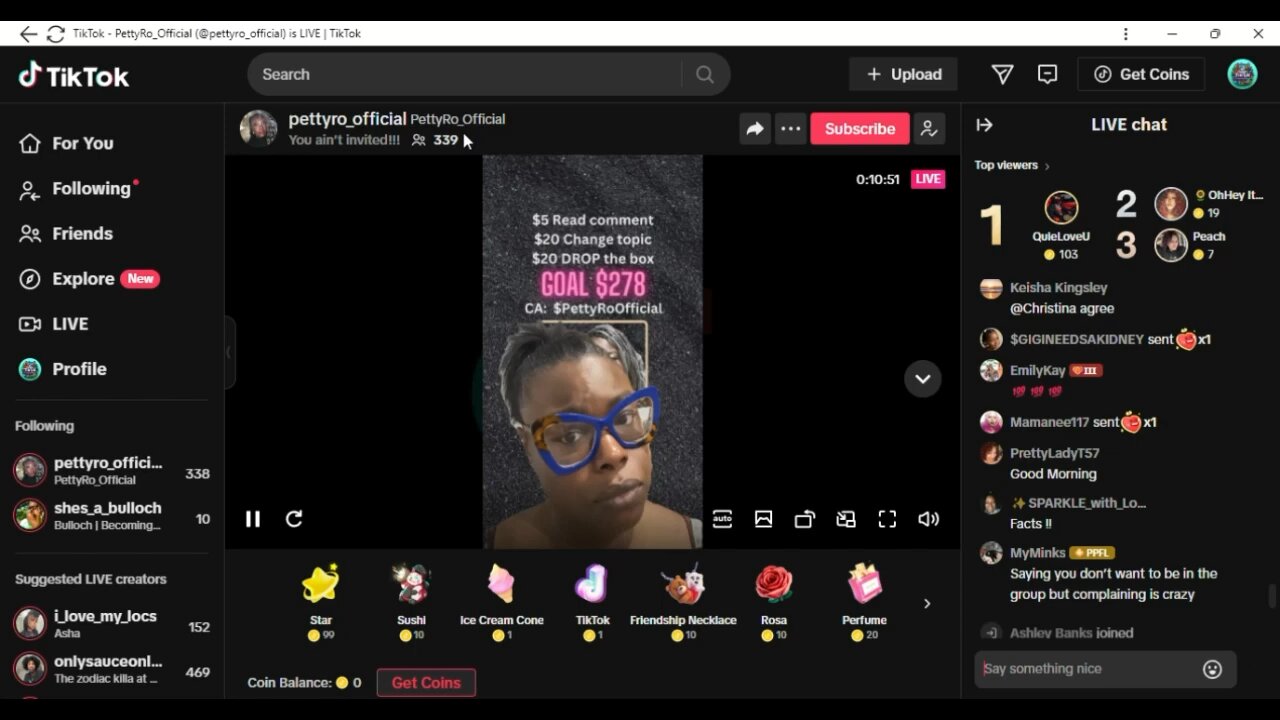
Task: Open the streamer's profile avatar
Action: (x=258, y=128)
